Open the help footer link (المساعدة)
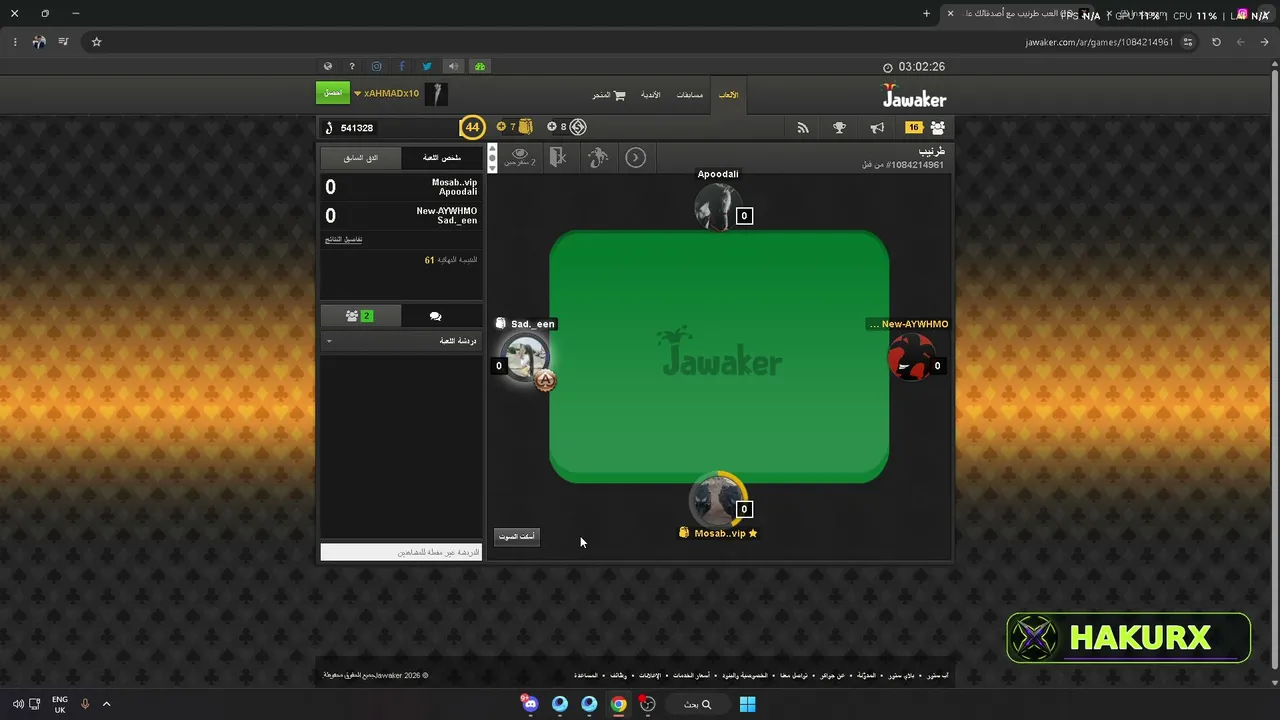1280x720 pixels. [585, 676]
